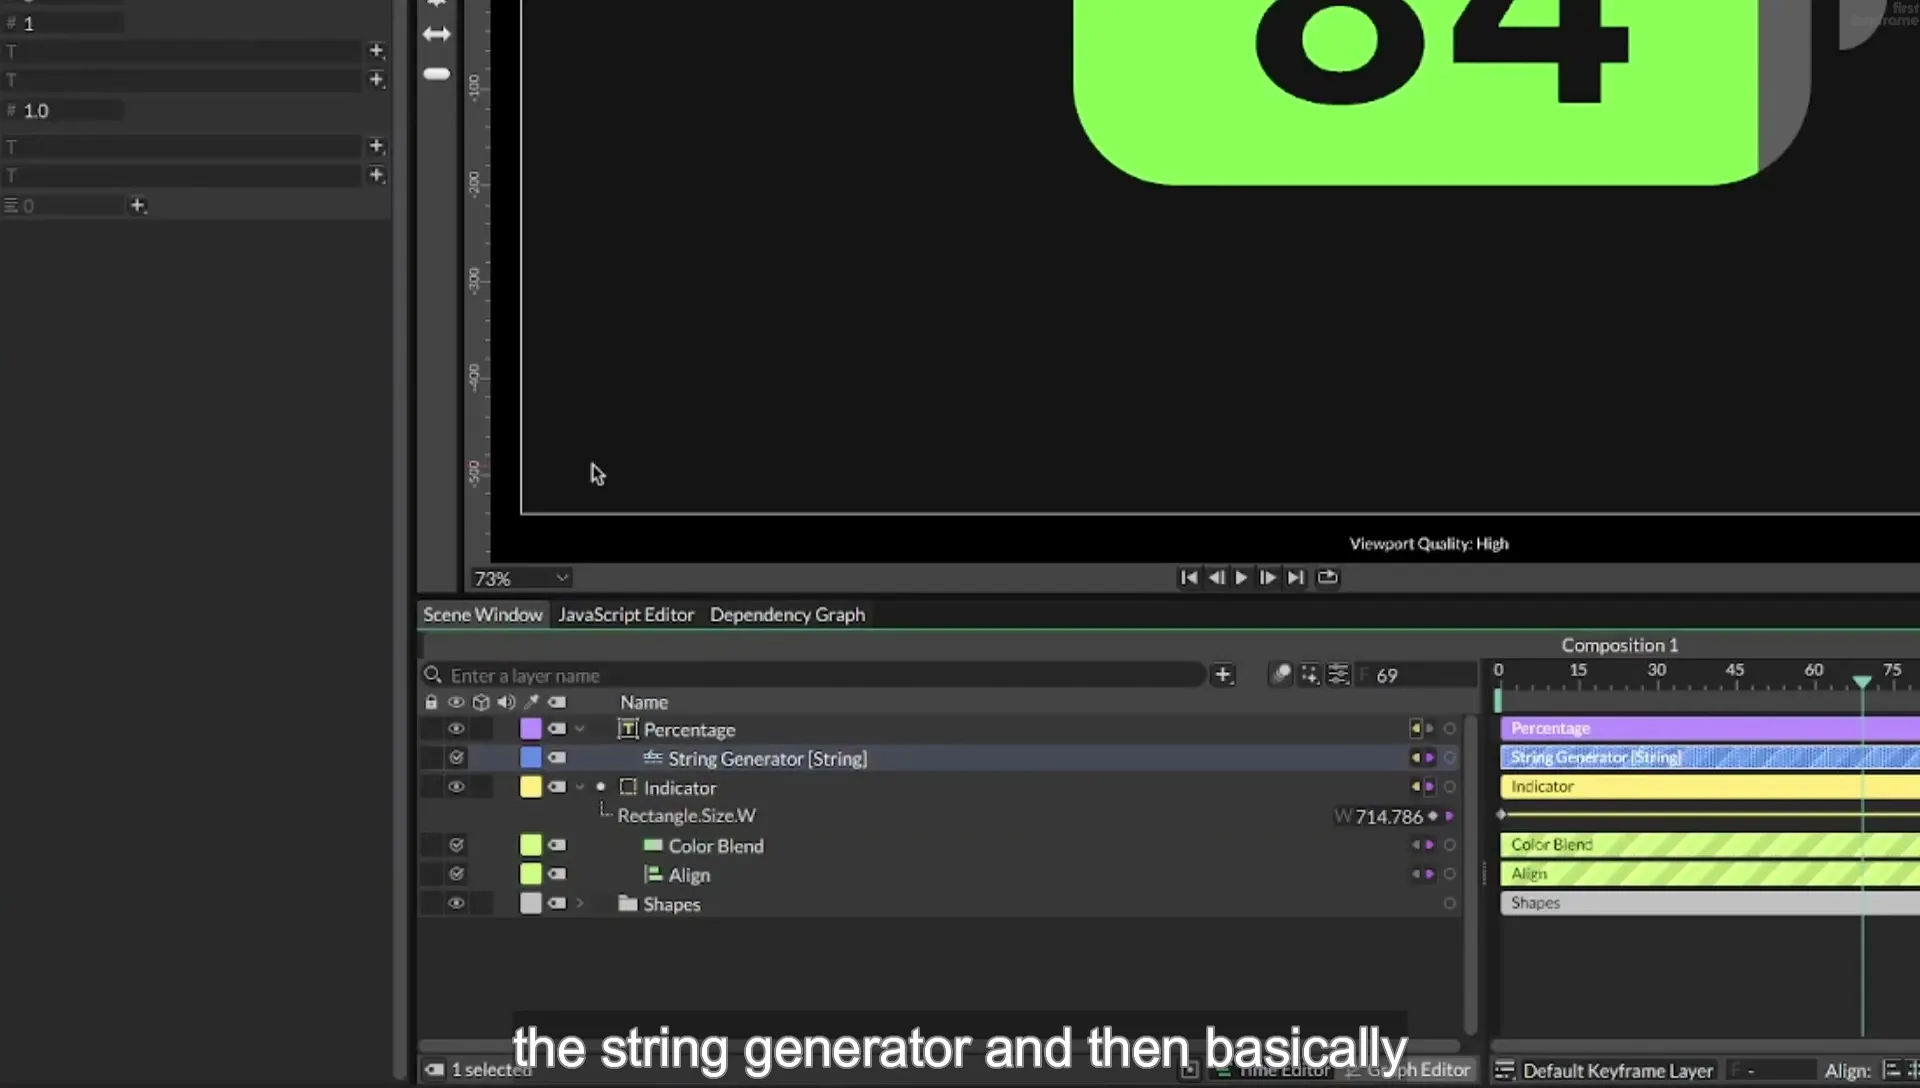
Task: Click the pin column header icon
Action: [531, 702]
